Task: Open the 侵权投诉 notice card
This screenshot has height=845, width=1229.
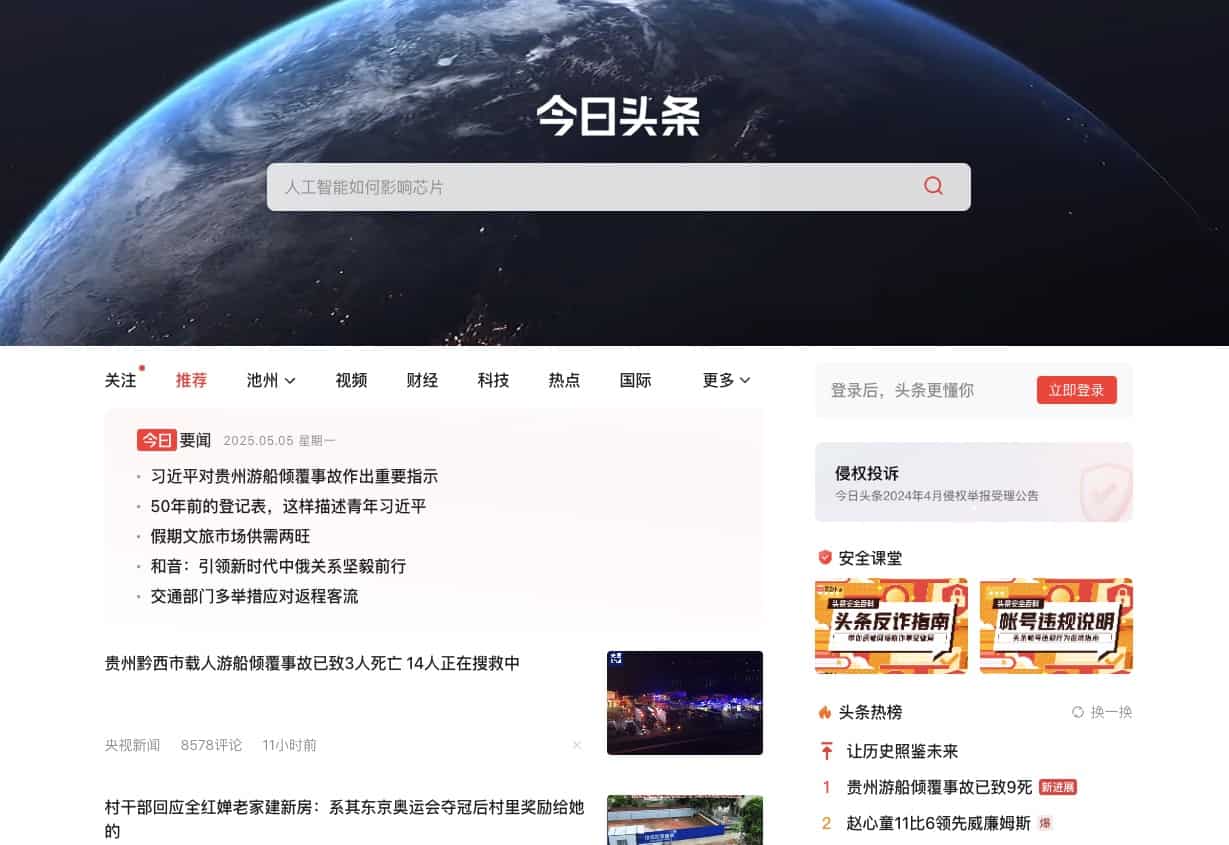Action: click(973, 482)
